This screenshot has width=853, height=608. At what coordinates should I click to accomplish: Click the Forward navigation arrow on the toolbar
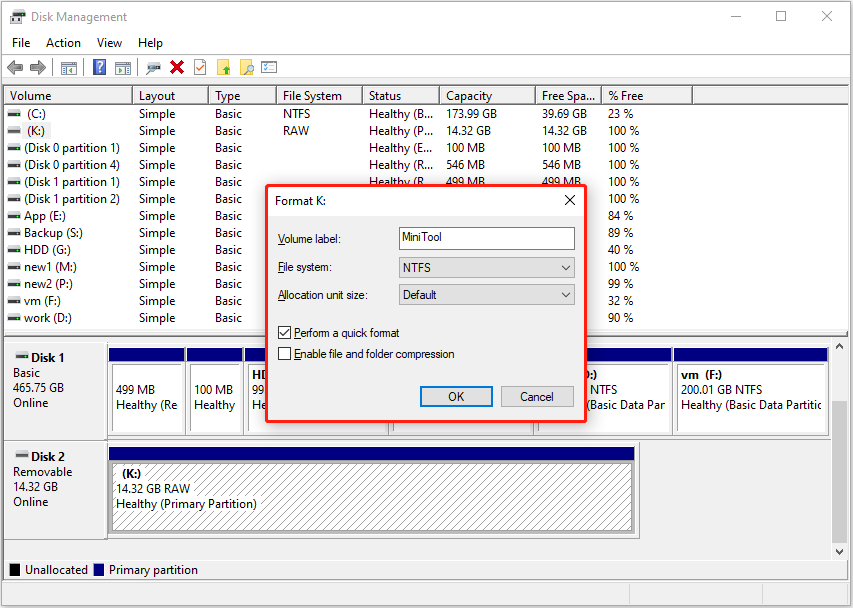coord(38,67)
